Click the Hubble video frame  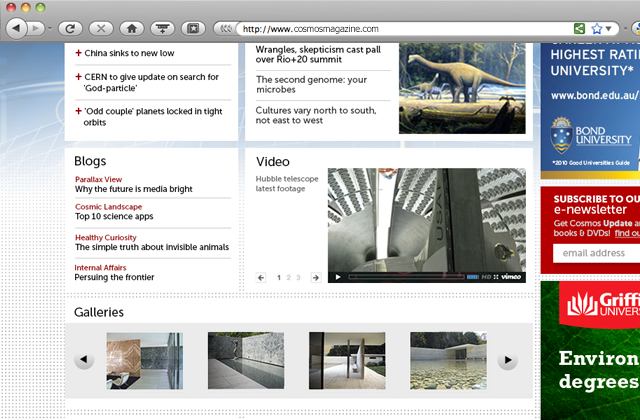(x=427, y=220)
